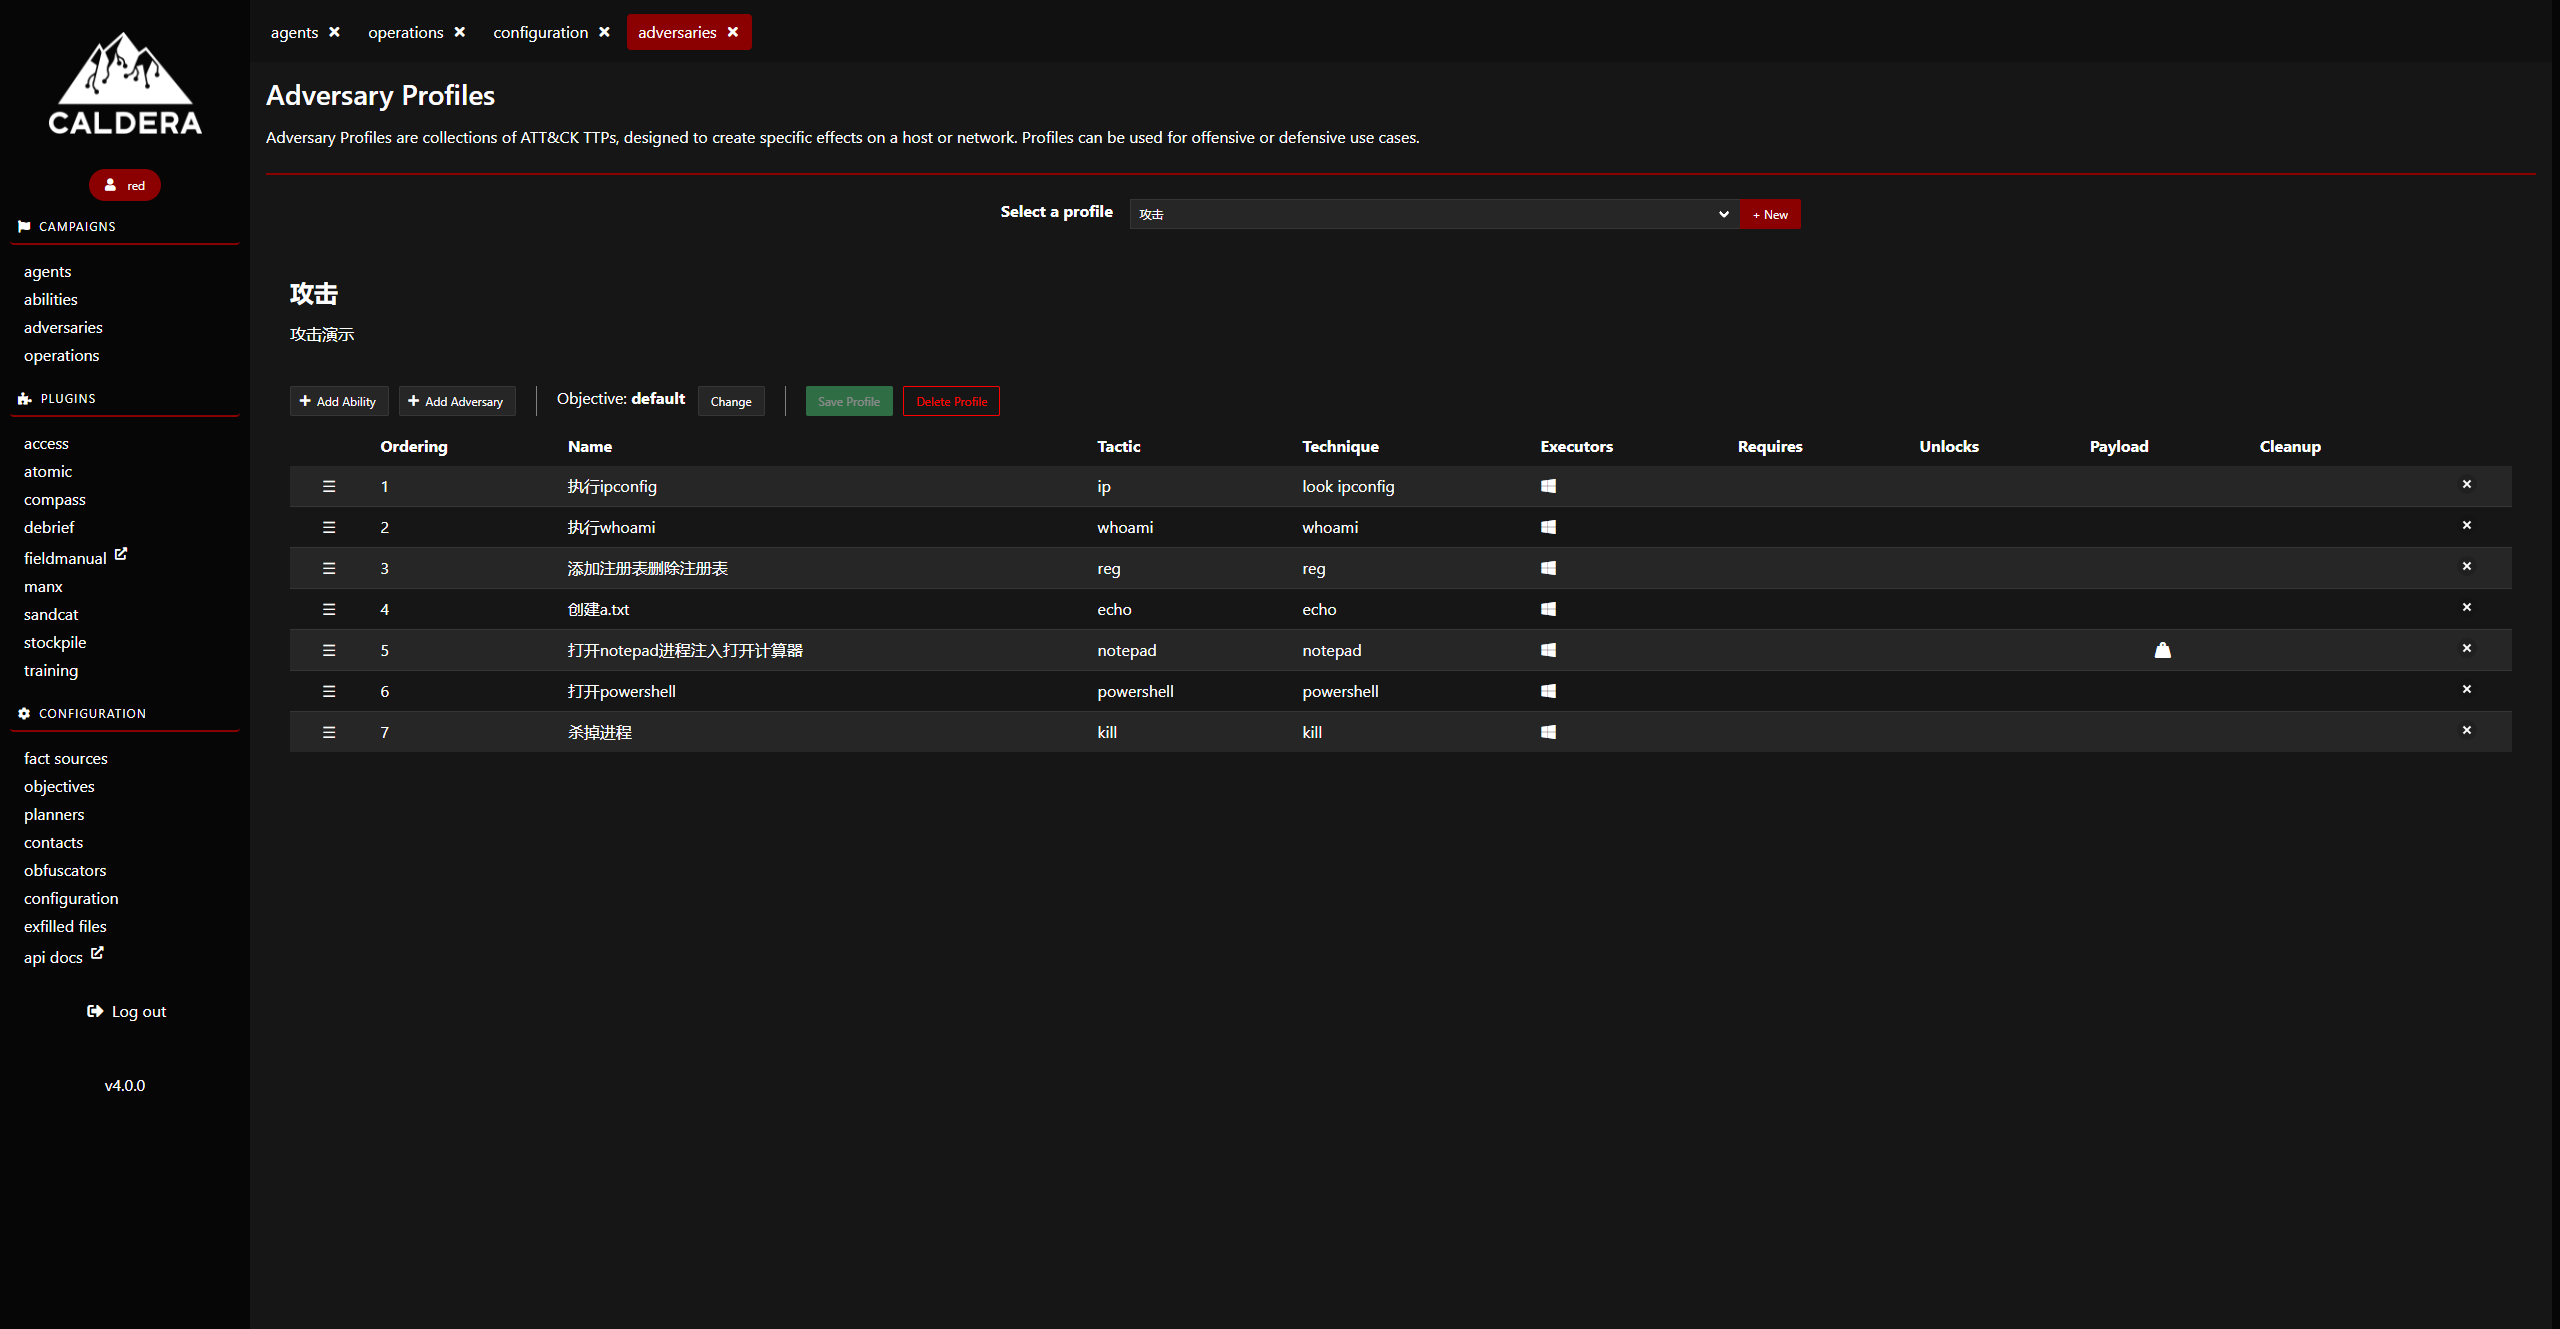Image resolution: width=2560 pixels, height=1329 pixels.
Task: Click the Add Ability button
Action: tap(339, 401)
